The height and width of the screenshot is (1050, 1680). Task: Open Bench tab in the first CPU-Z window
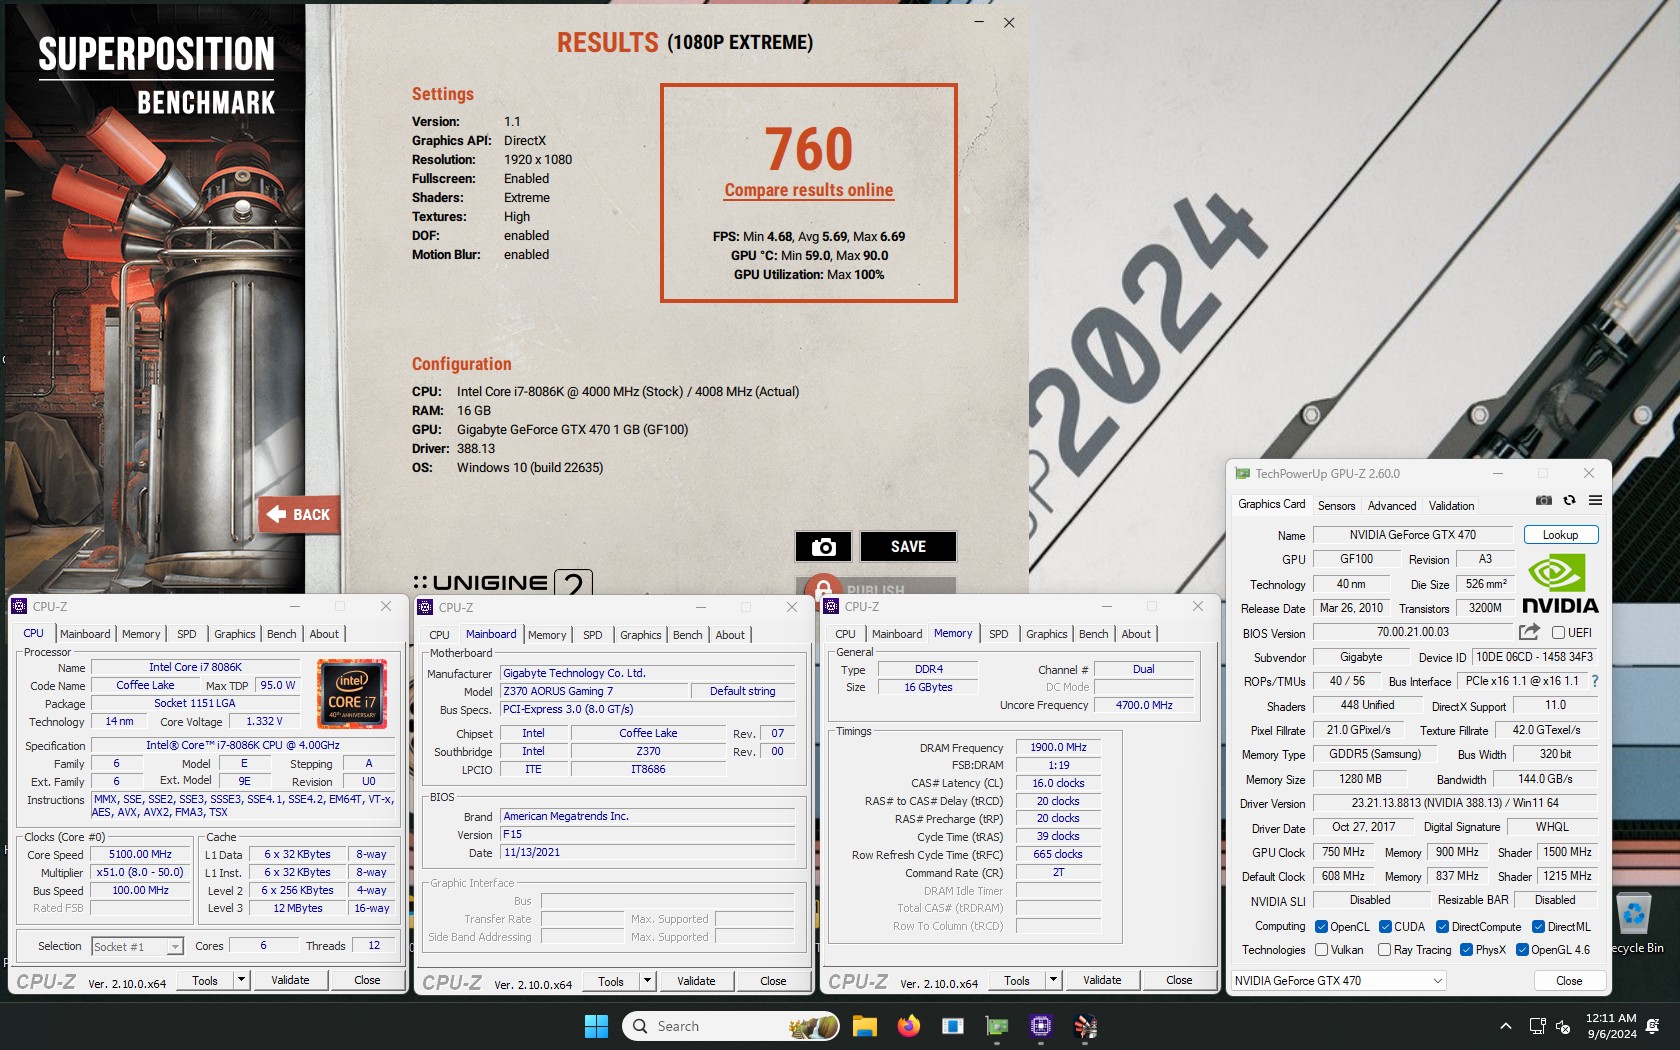coord(281,634)
